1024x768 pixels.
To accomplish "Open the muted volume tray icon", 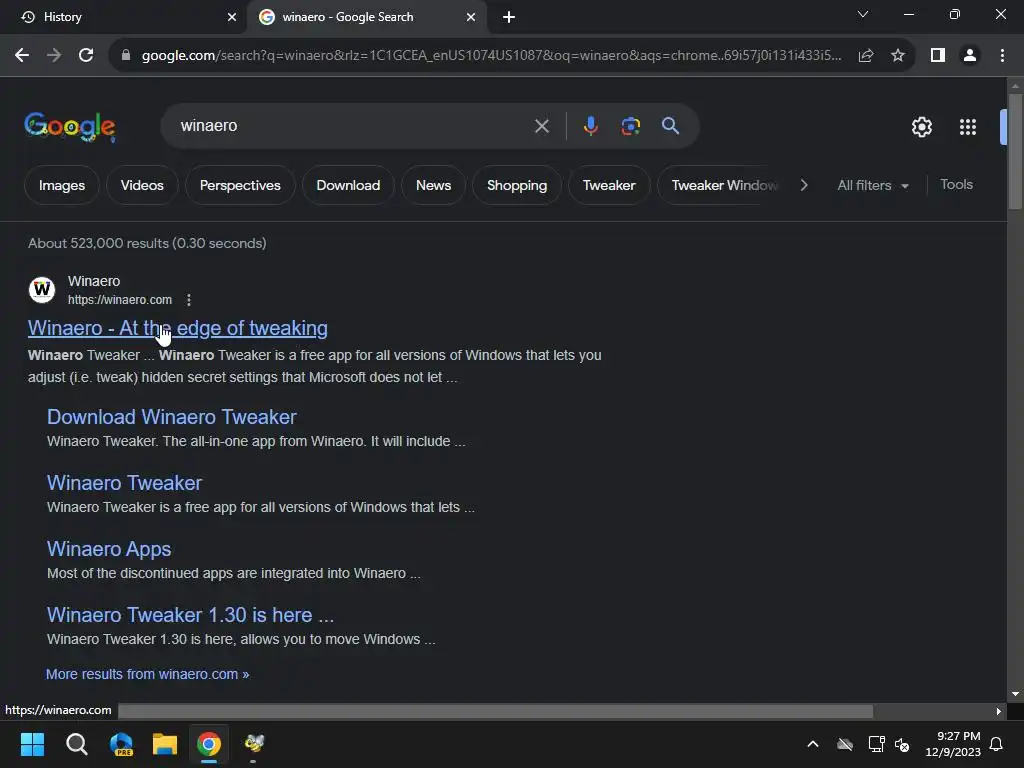I will click(x=902, y=744).
